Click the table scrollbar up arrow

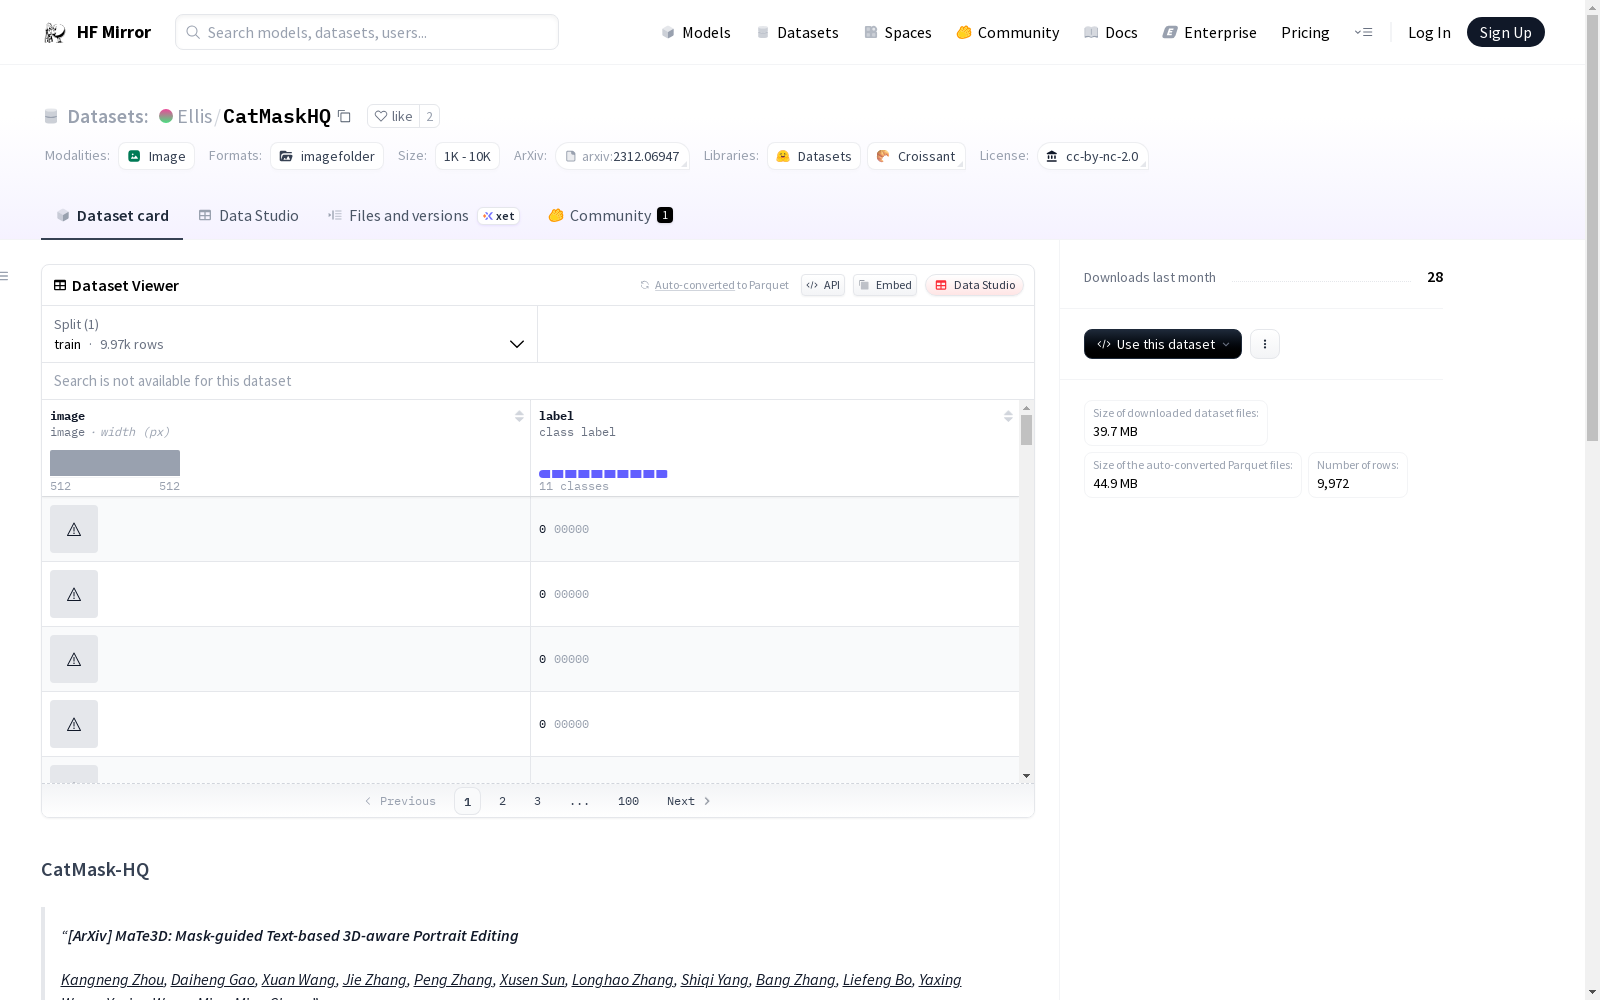pos(1026,408)
